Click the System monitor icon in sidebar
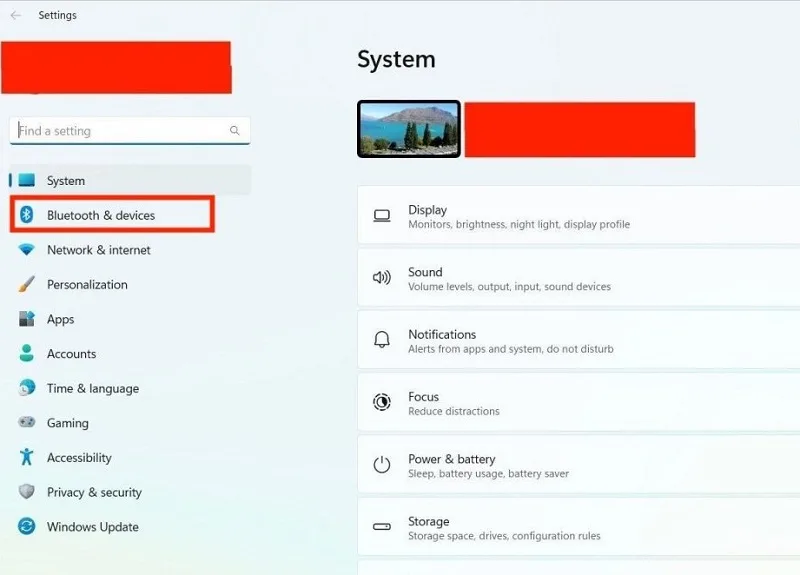Image resolution: width=800 pixels, height=575 pixels. click(27, 180)
